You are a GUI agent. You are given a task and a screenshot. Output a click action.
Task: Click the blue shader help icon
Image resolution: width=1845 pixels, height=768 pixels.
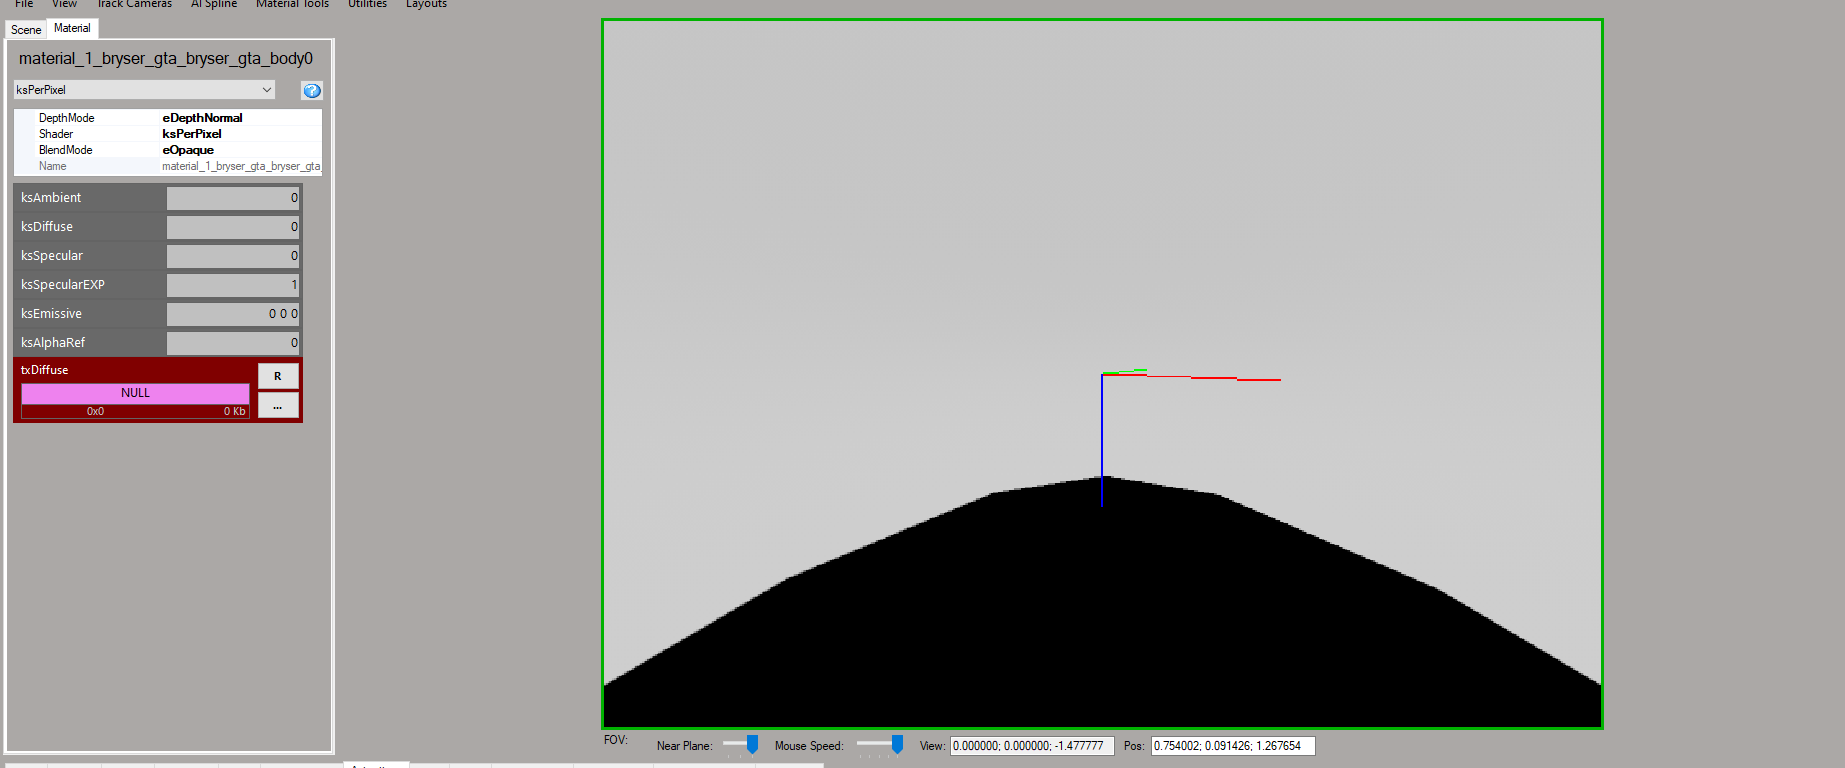(x=312, y=91)
